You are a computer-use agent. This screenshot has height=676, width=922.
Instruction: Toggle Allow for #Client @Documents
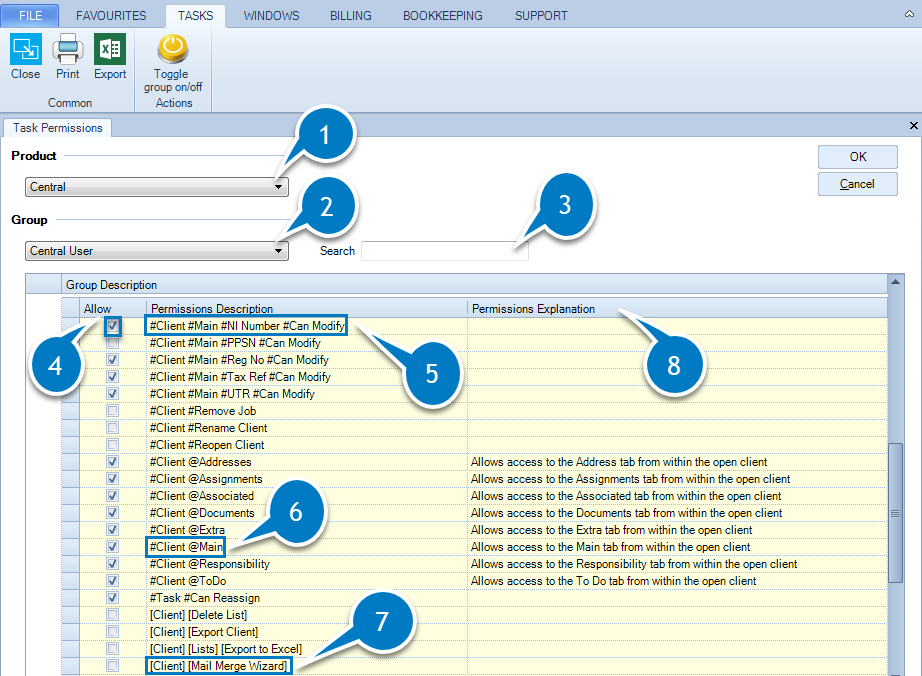pyautogui.click(x=112, y=513)
